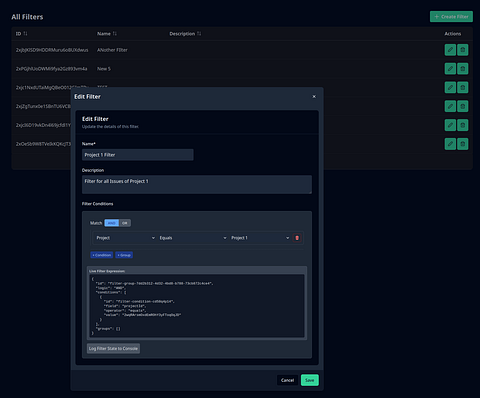Edit the ANother FIlter row

[x=450, y=50]
